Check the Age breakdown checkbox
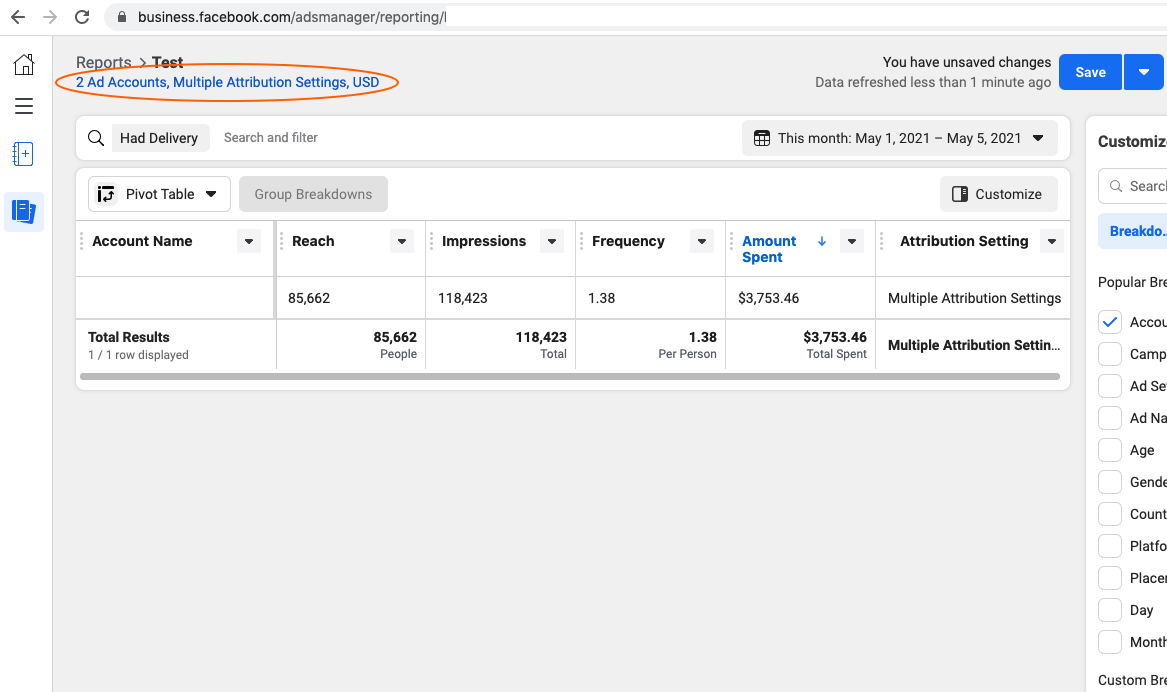Image resolution: width=1167 pixels, height=692 pixels. click(x=1110, y=449)
